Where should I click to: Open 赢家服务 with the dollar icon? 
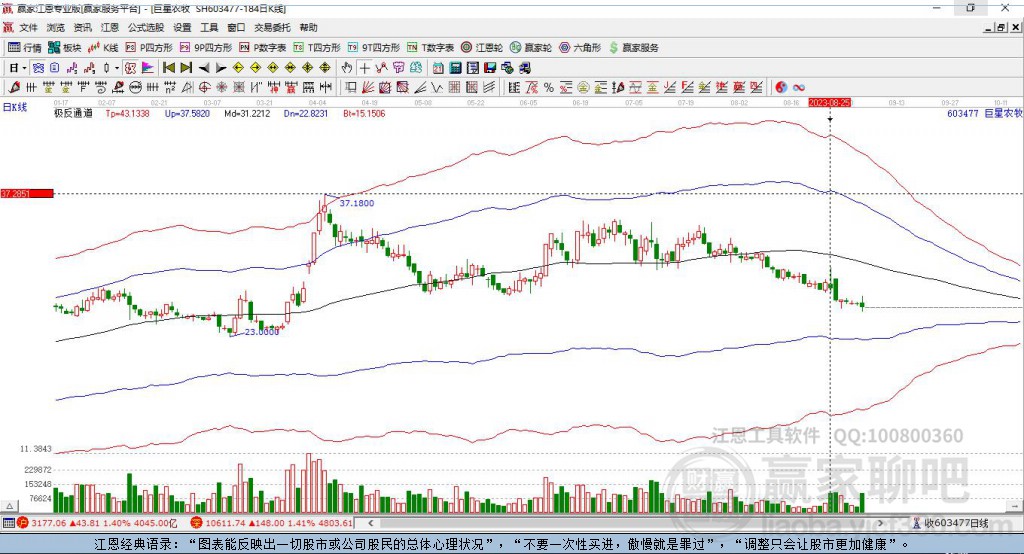pyautogui.click(x=633, y=48)
